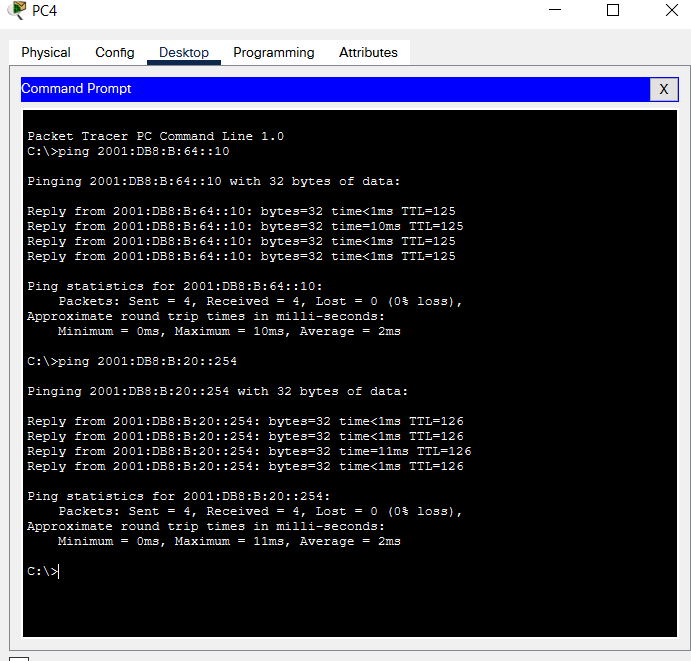Click the reply line with time=11ms
The height and width of the screenshot is (661, 691).
(x=249, y=451)
